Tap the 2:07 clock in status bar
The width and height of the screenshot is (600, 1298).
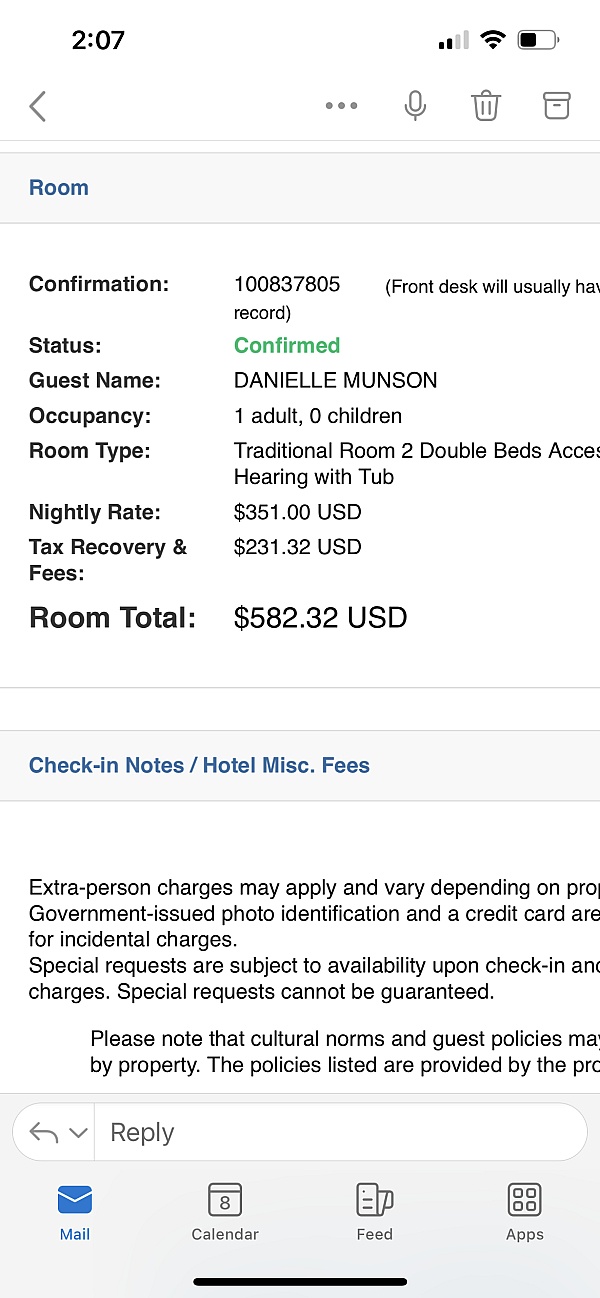click(98, 40)
